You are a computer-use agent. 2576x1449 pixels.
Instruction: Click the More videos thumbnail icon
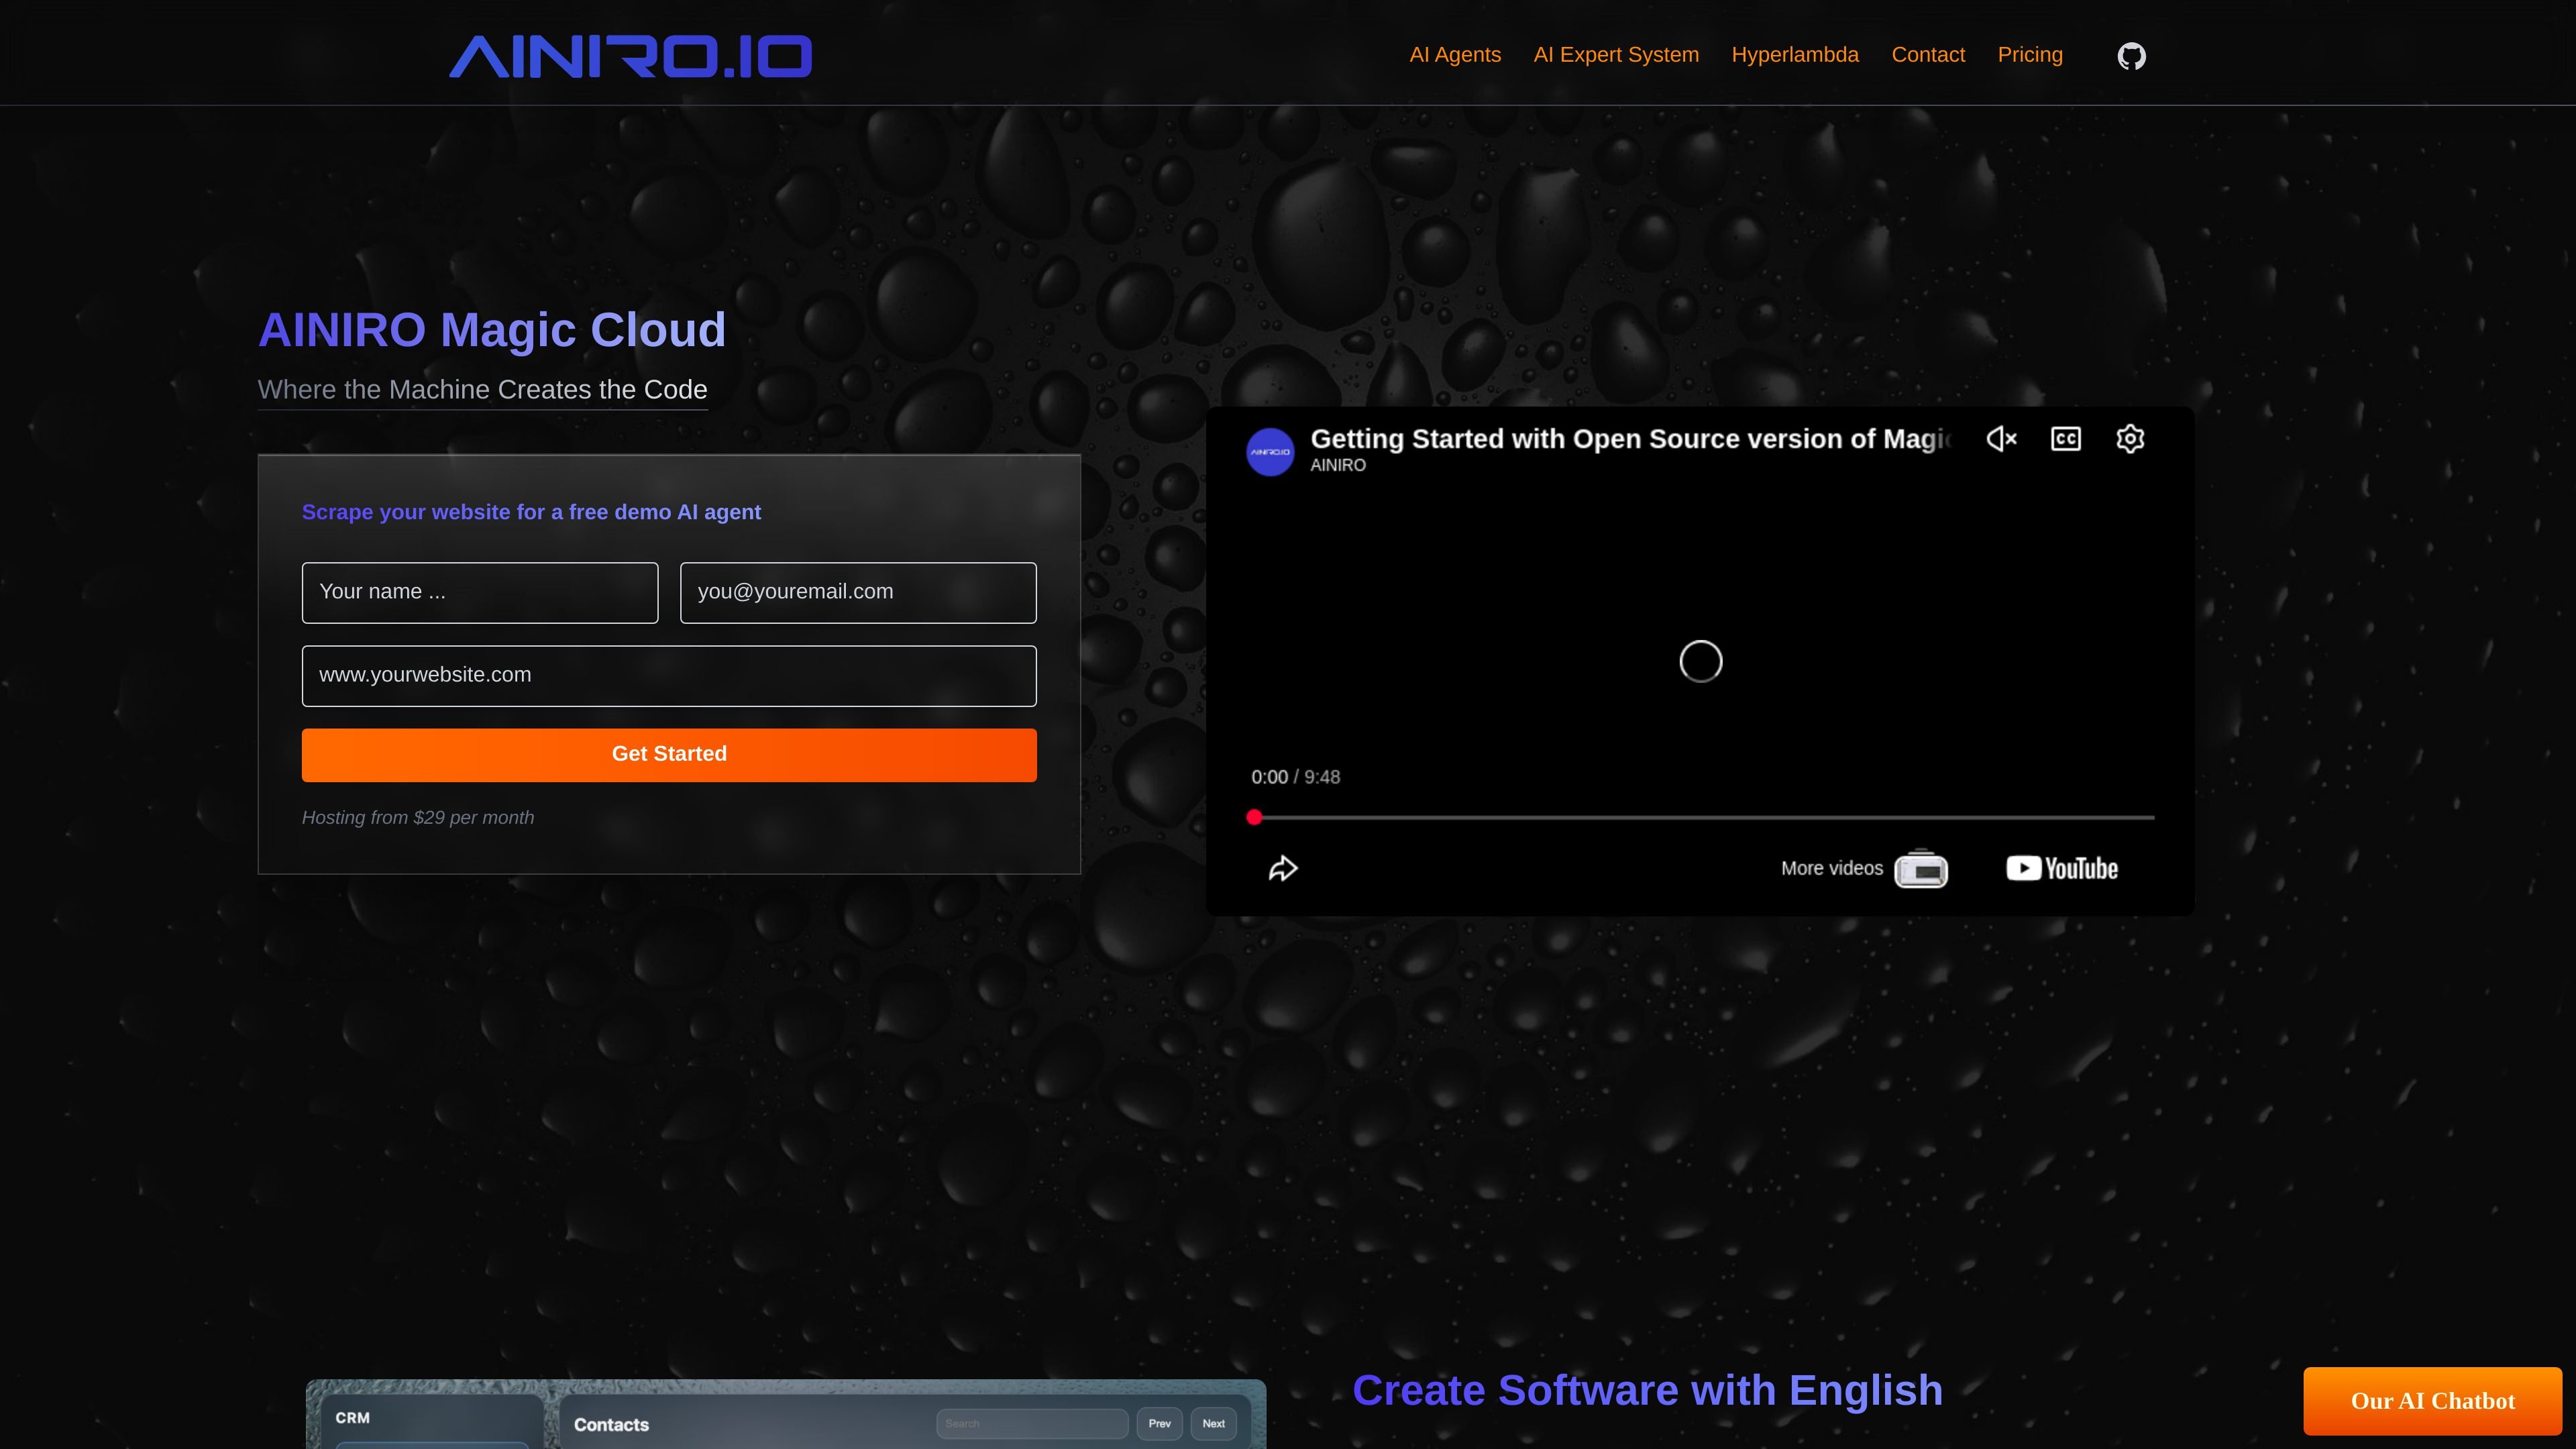coord(1921,869)
